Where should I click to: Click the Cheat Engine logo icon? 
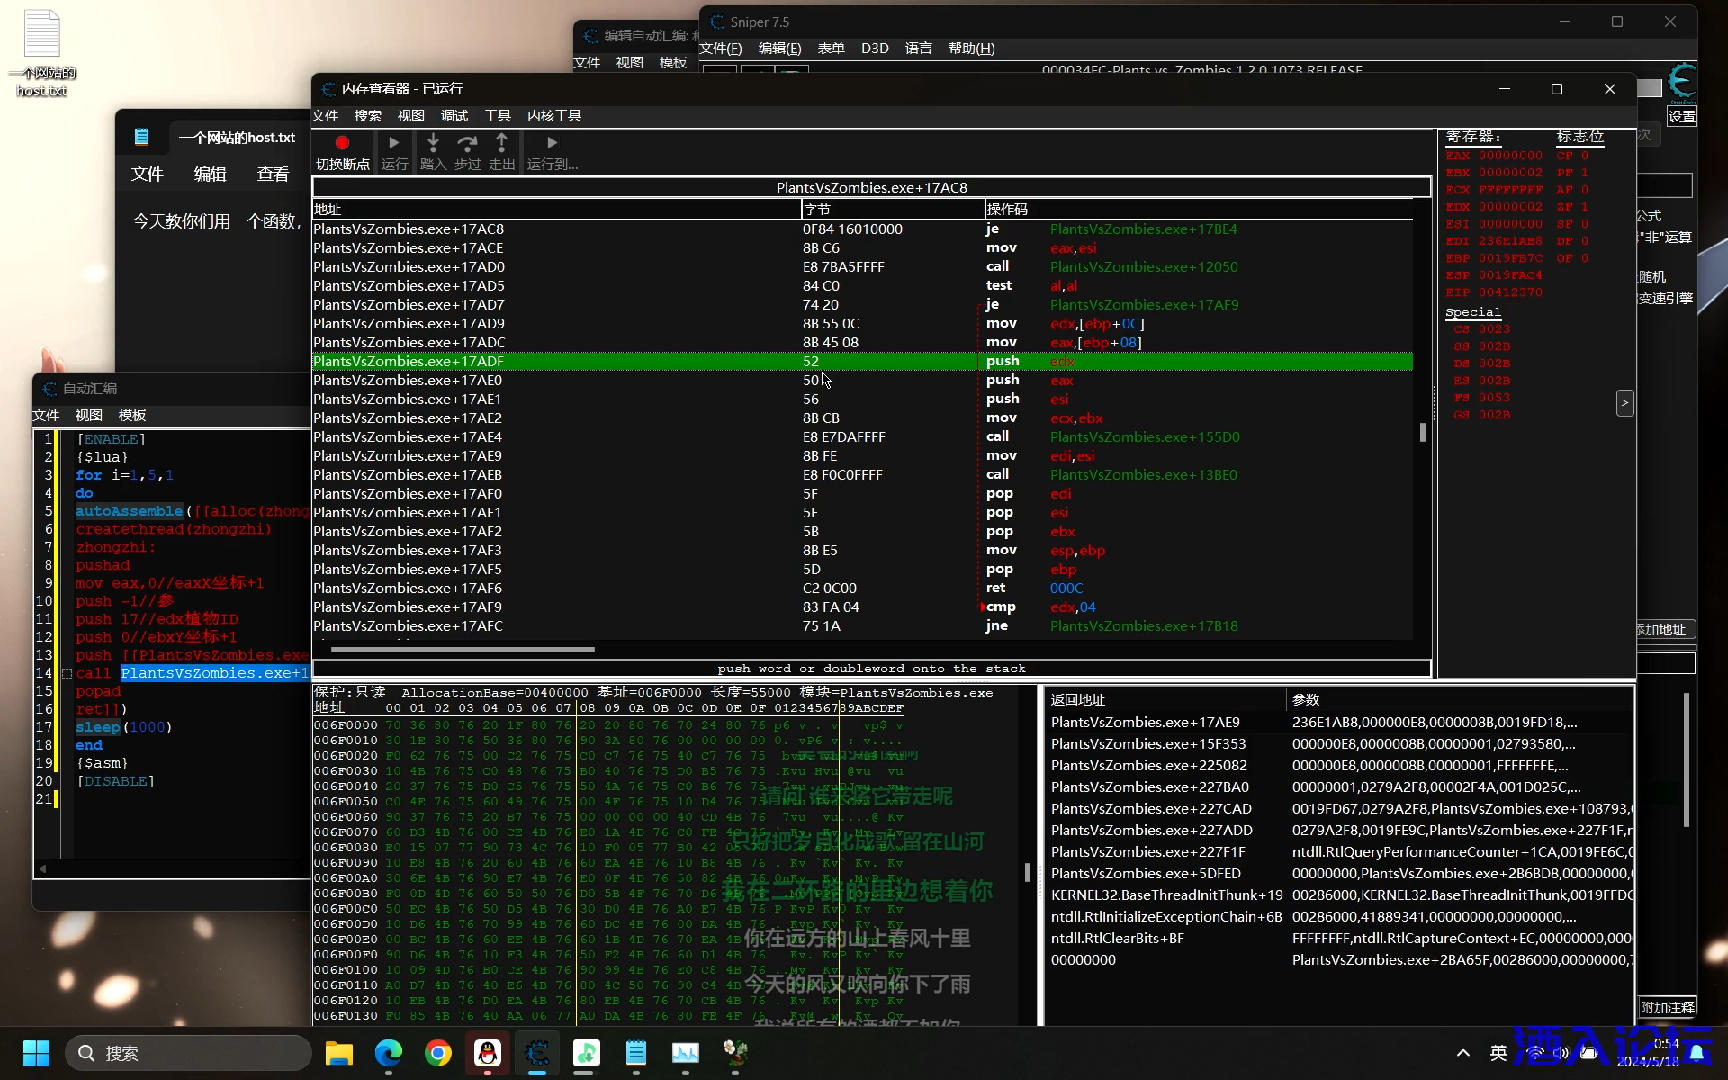(x=1682, y=81)
